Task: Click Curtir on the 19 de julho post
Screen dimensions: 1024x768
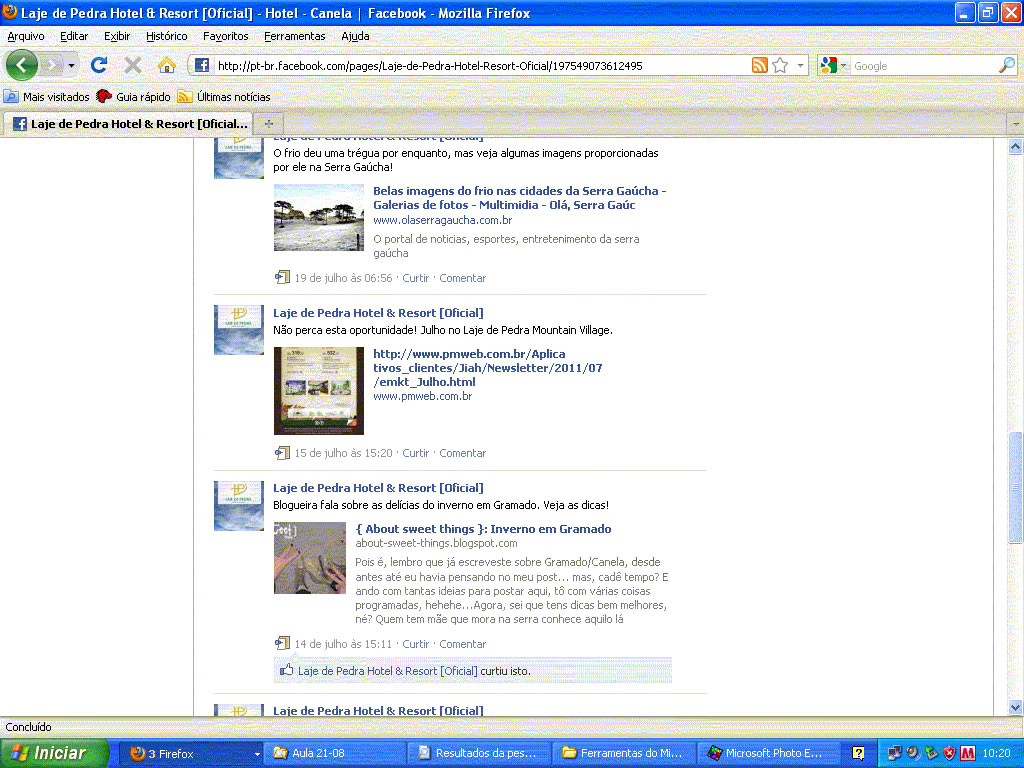Action: pyautogui.click(x=415, y=278)
